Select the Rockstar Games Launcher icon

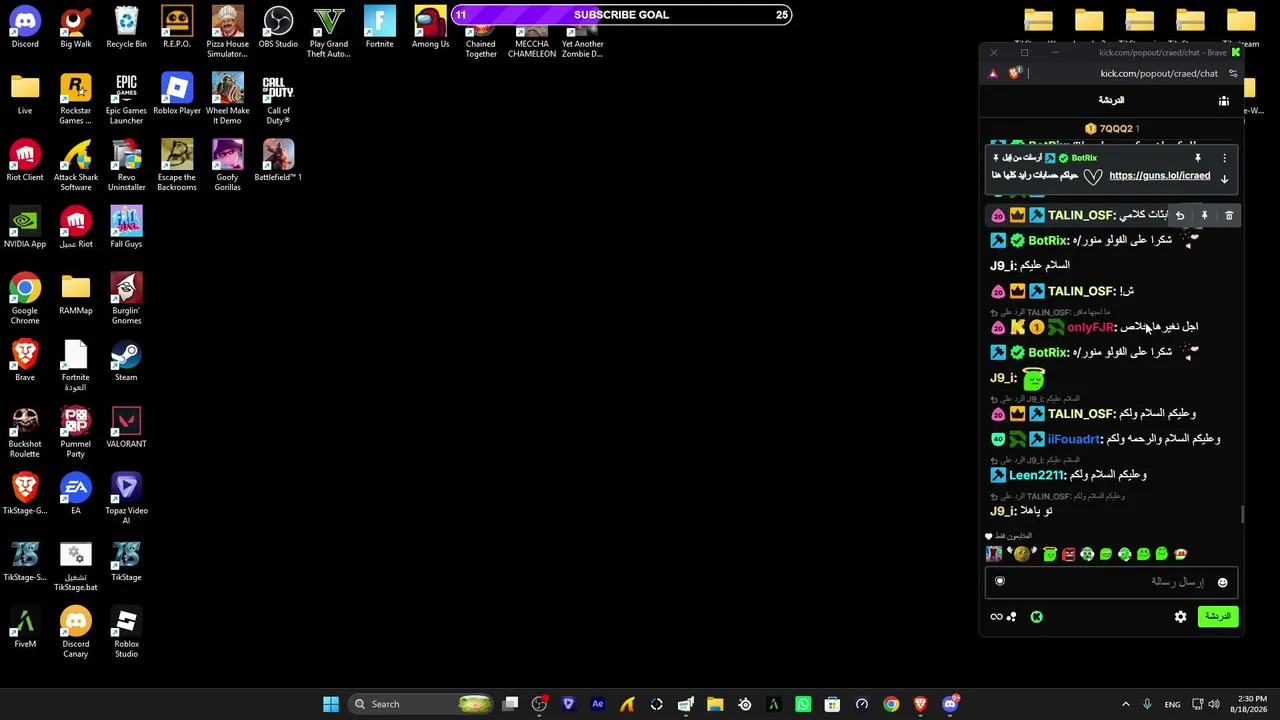pyautogui.click(x=76, y=99)
